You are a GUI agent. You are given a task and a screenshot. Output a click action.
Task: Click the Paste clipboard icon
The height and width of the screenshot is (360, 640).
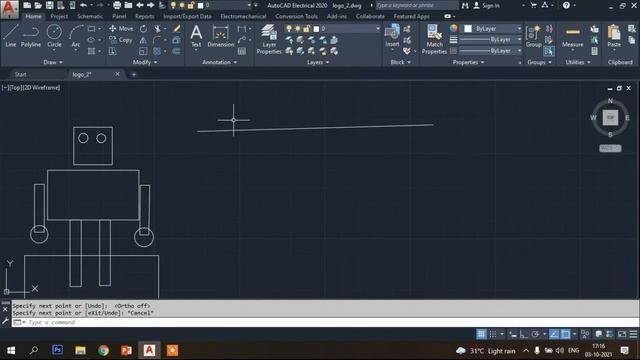(x=614, y=36)
